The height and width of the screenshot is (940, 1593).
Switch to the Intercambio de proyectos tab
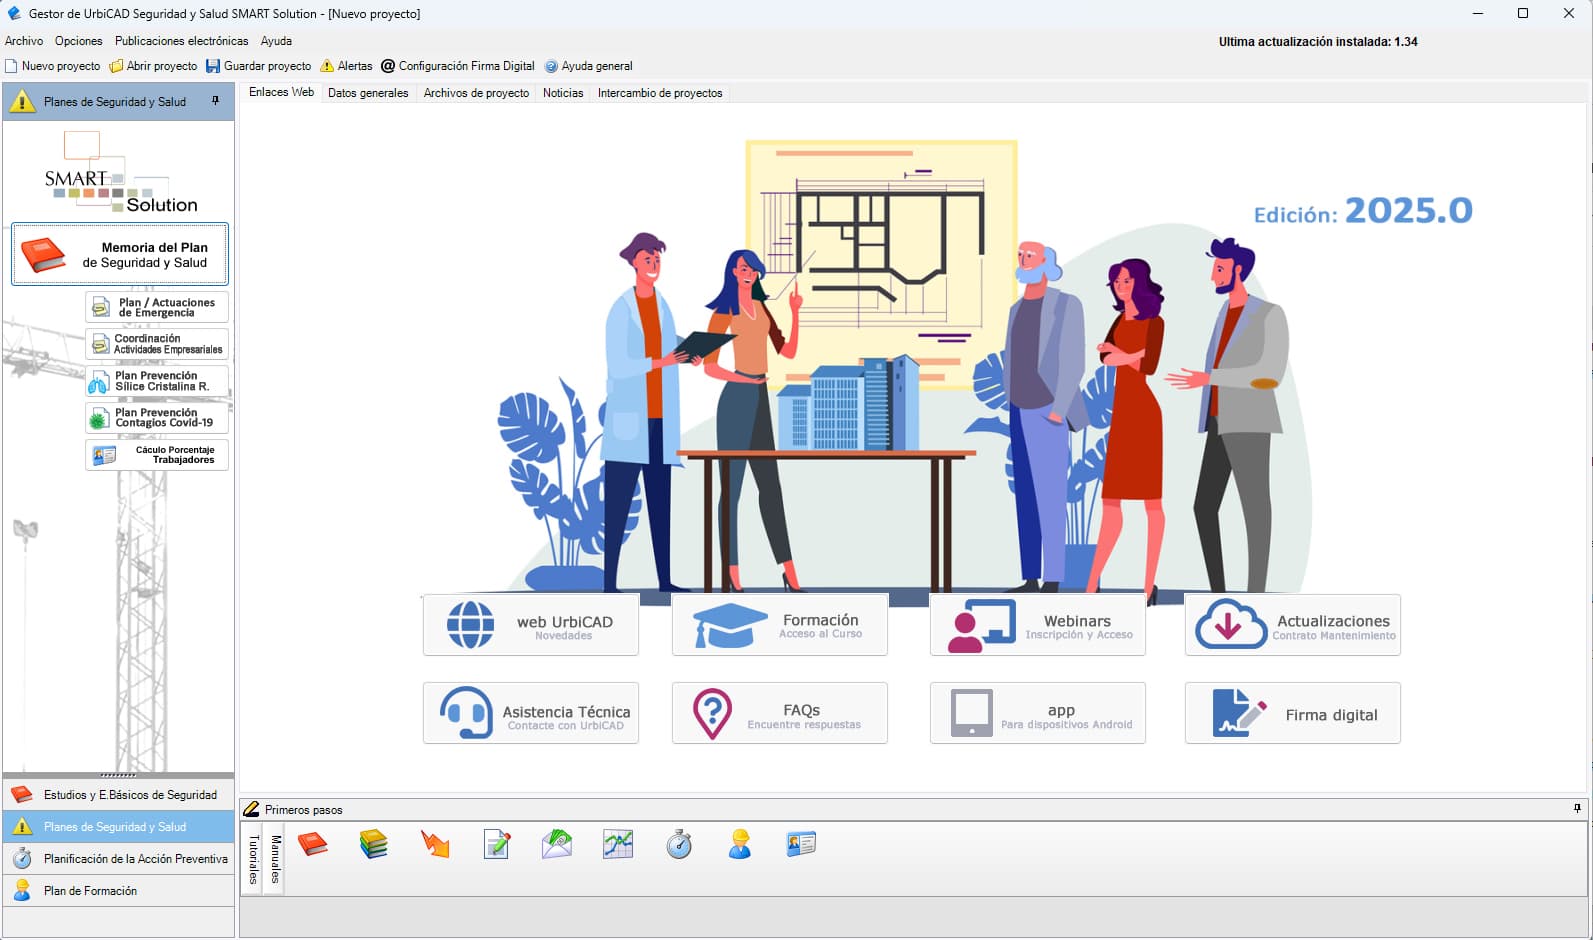660,93
